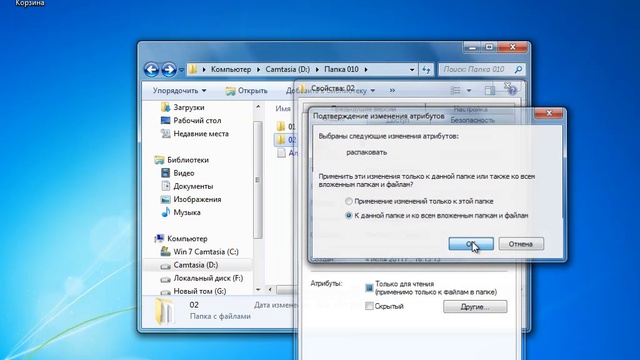Select Папка 010 in the address breadcrumb
The width and height of the screenshot is (640, 360).
(341, 69)
